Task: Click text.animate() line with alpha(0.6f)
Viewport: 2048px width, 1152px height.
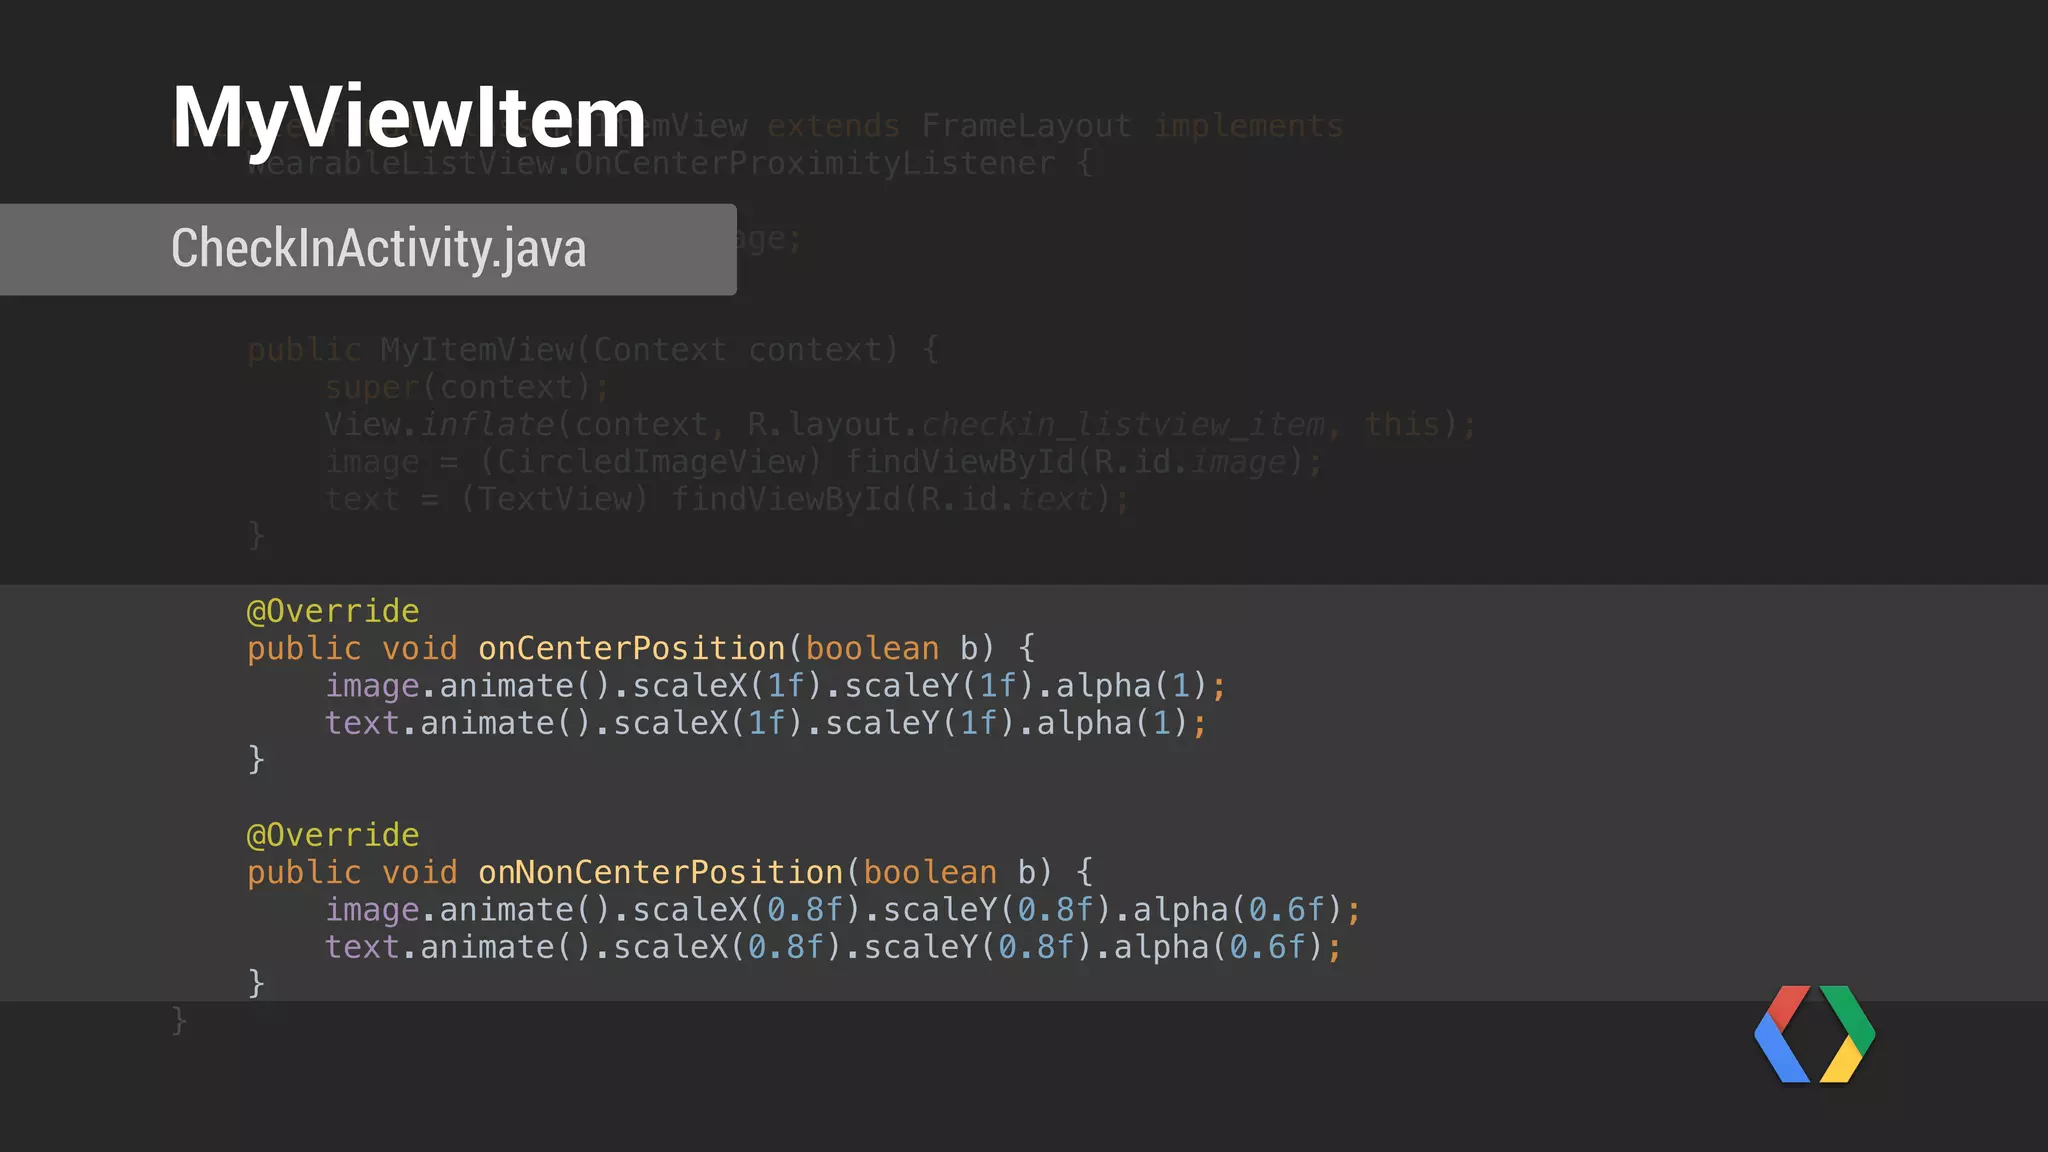Action: (x=832, y=947)
